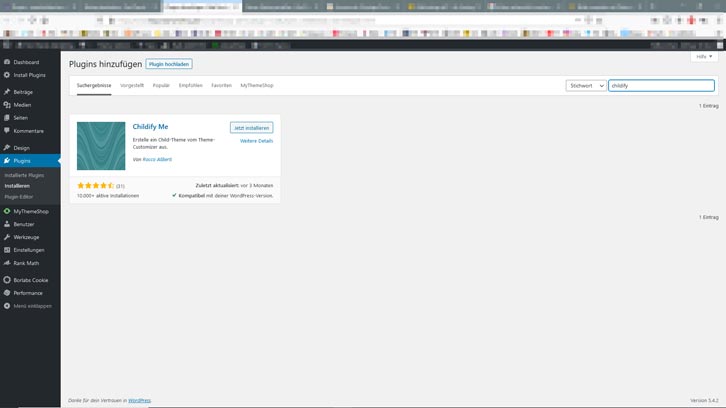Viewport: 726px width, 408px height.
Task: Open the Dashboard menu label
Action: 26,62
